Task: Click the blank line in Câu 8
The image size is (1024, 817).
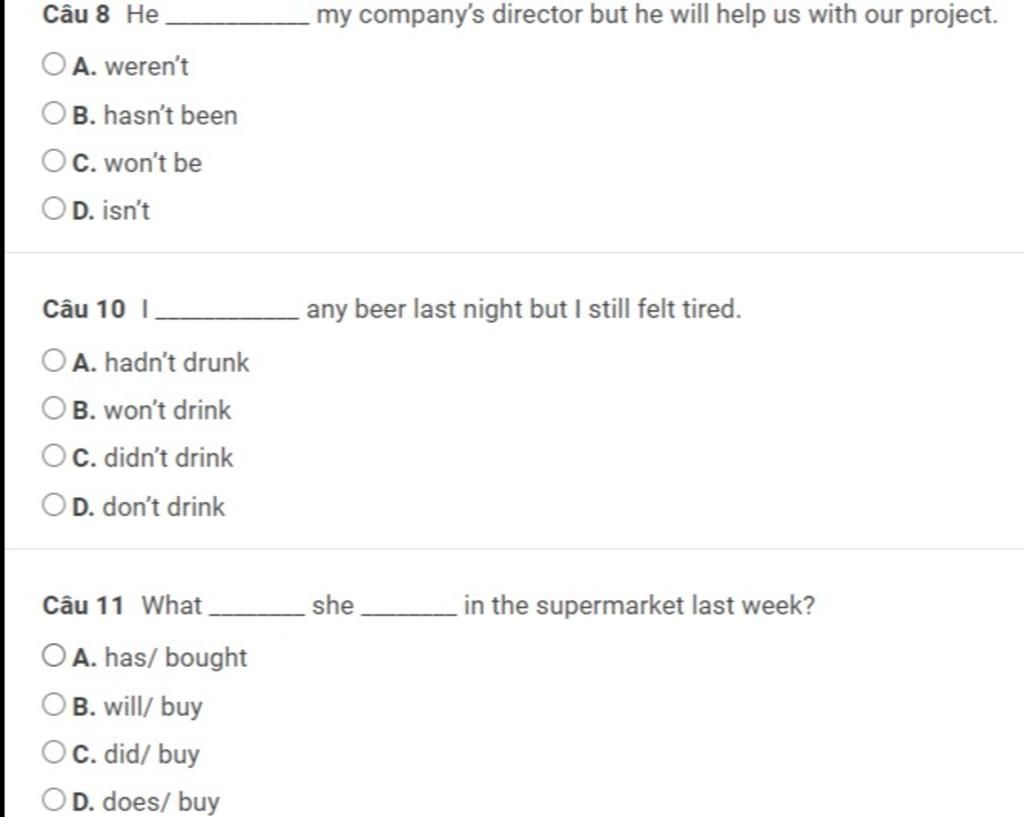Action: pos(241,18)
